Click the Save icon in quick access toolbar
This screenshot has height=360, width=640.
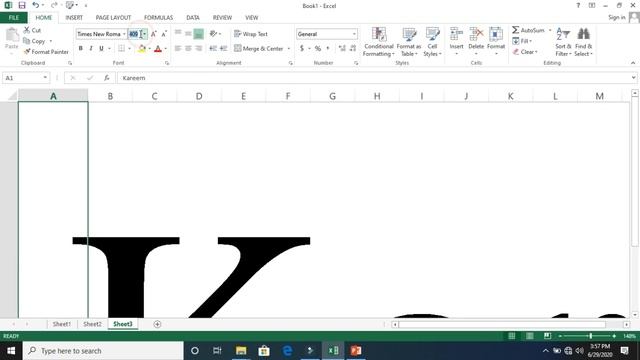click(22, 5)
